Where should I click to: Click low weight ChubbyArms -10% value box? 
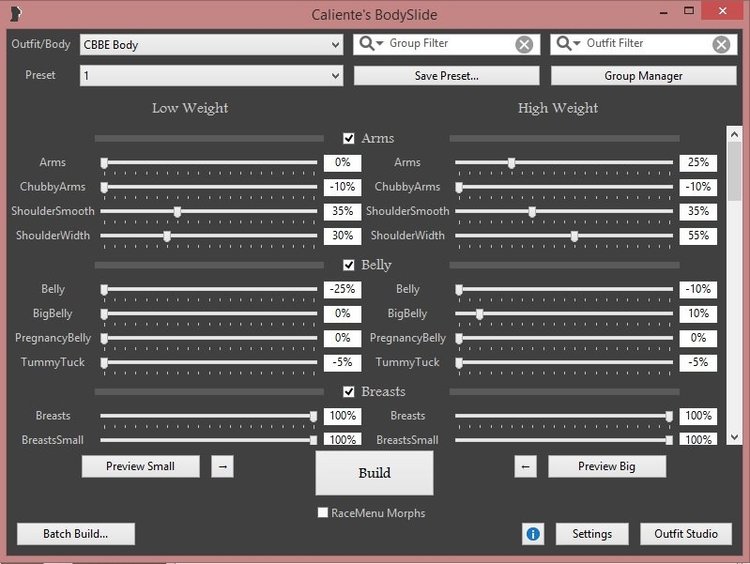342,187
